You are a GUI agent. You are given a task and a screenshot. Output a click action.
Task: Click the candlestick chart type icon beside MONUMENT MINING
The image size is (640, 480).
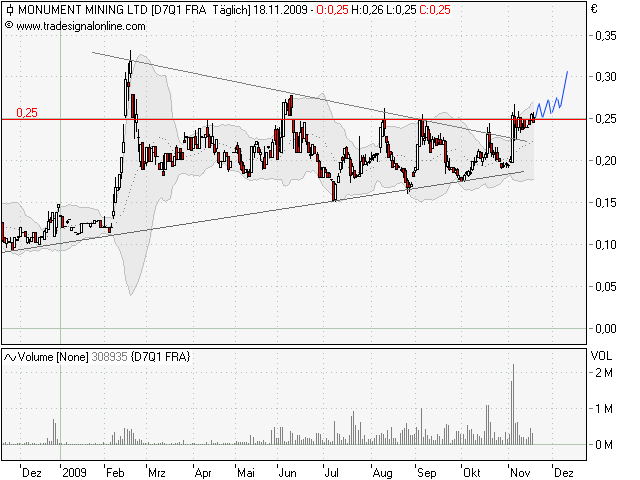[9, 10]
